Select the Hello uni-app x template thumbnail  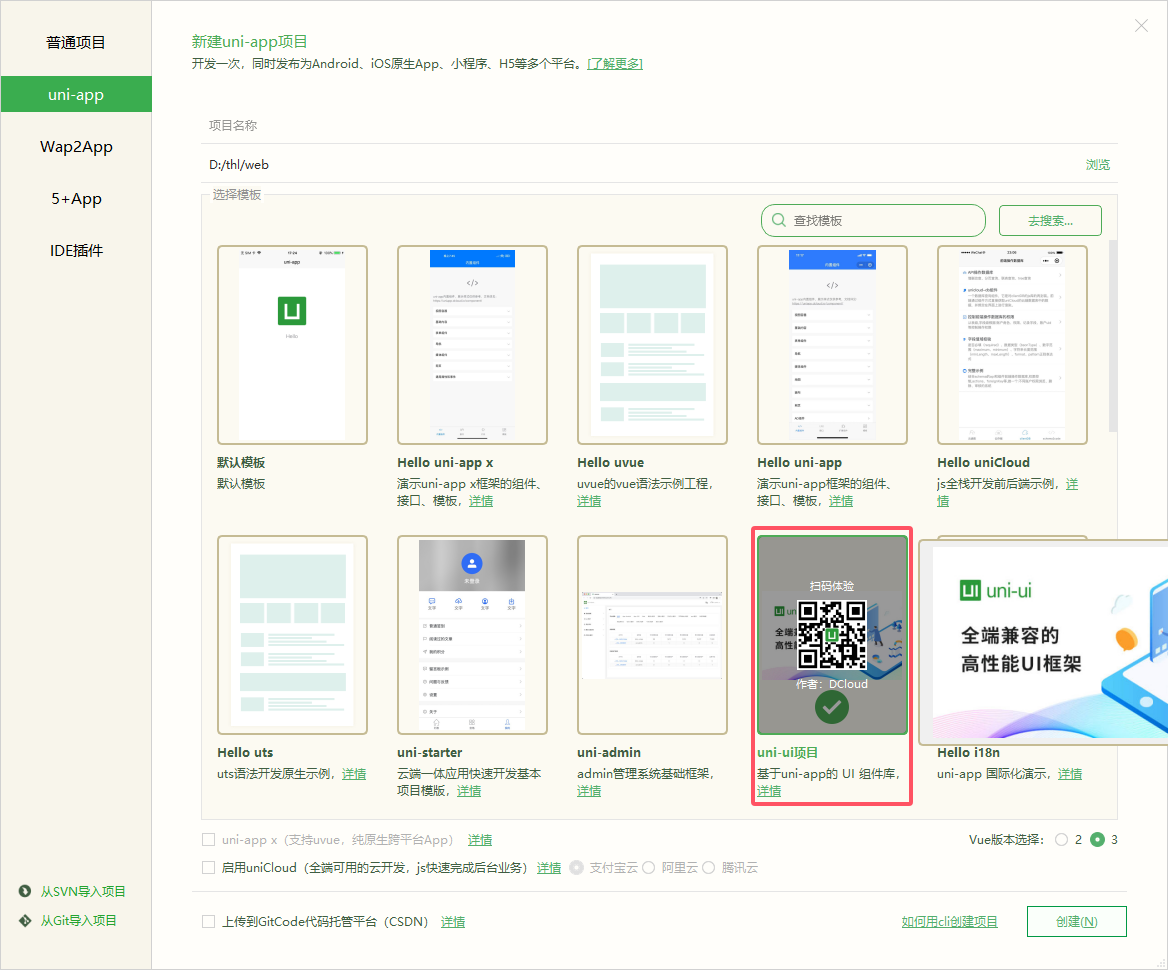coord(472,345)
